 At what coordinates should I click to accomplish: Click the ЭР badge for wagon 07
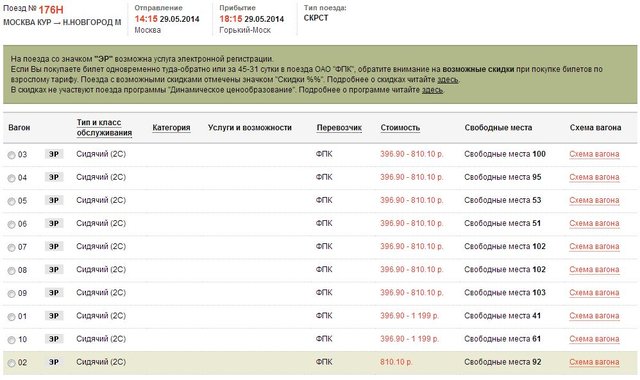(54, 246)
